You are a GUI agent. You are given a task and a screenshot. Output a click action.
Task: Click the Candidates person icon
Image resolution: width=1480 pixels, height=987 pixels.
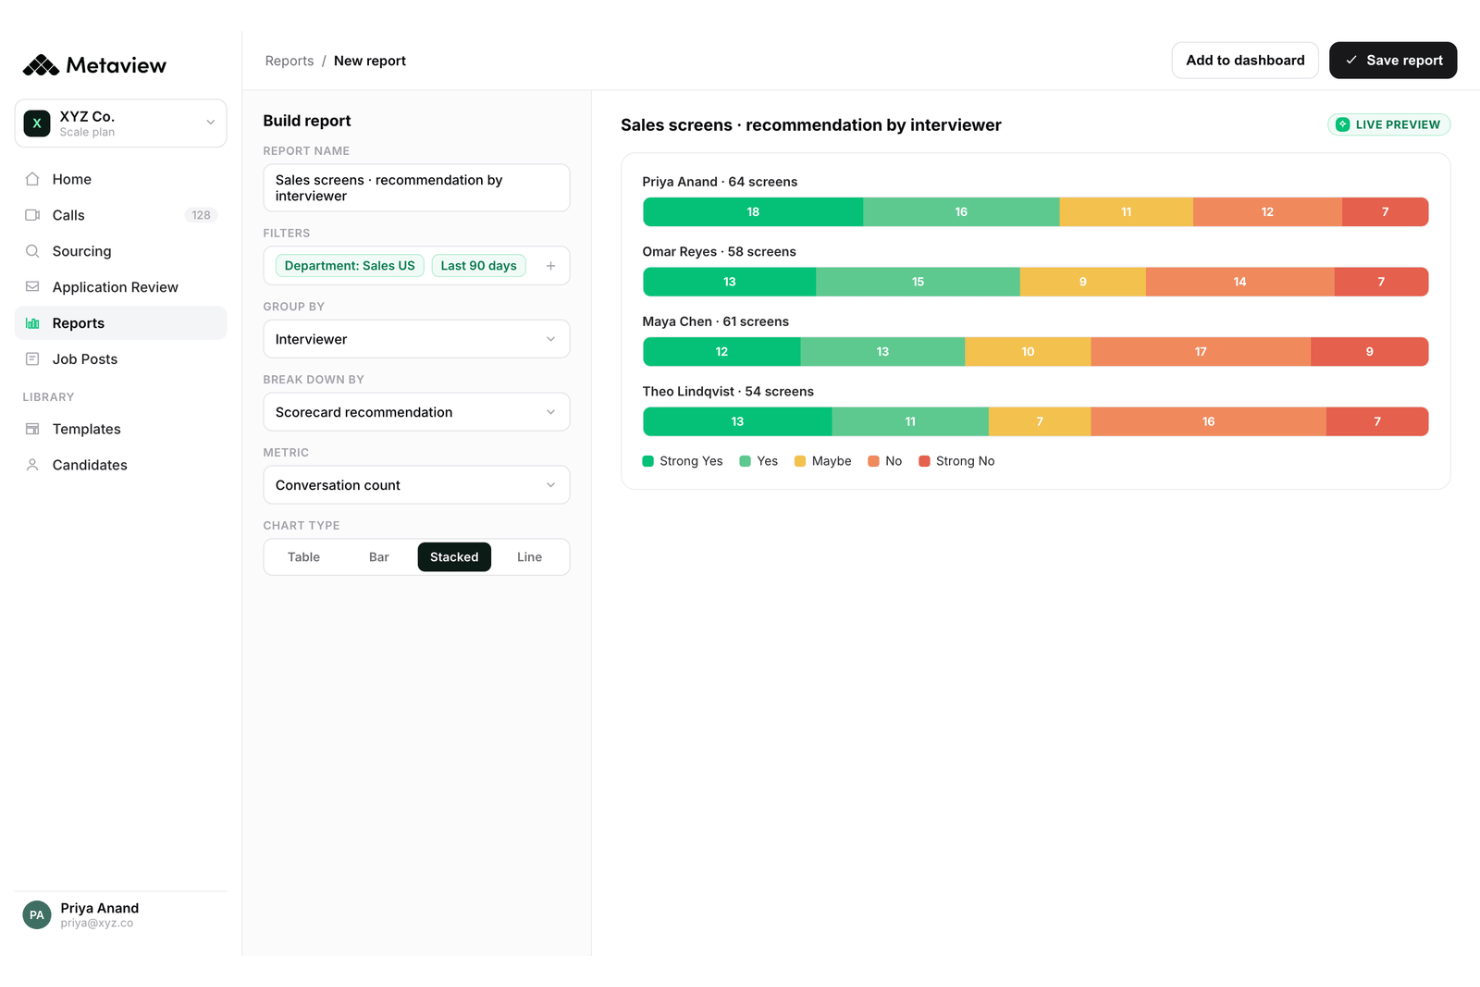[x=32, y=465]
